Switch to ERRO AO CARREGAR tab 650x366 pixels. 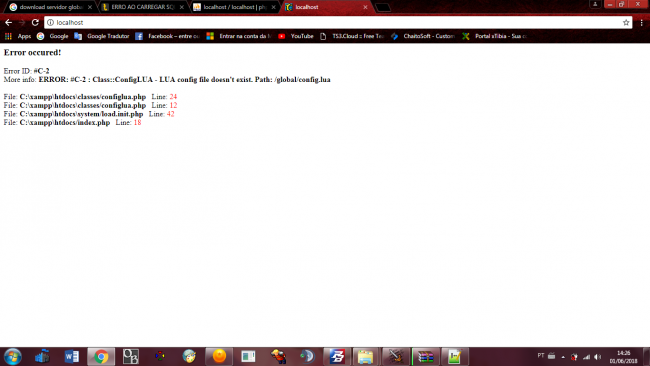pyautogui.click(x=143, y=7)
